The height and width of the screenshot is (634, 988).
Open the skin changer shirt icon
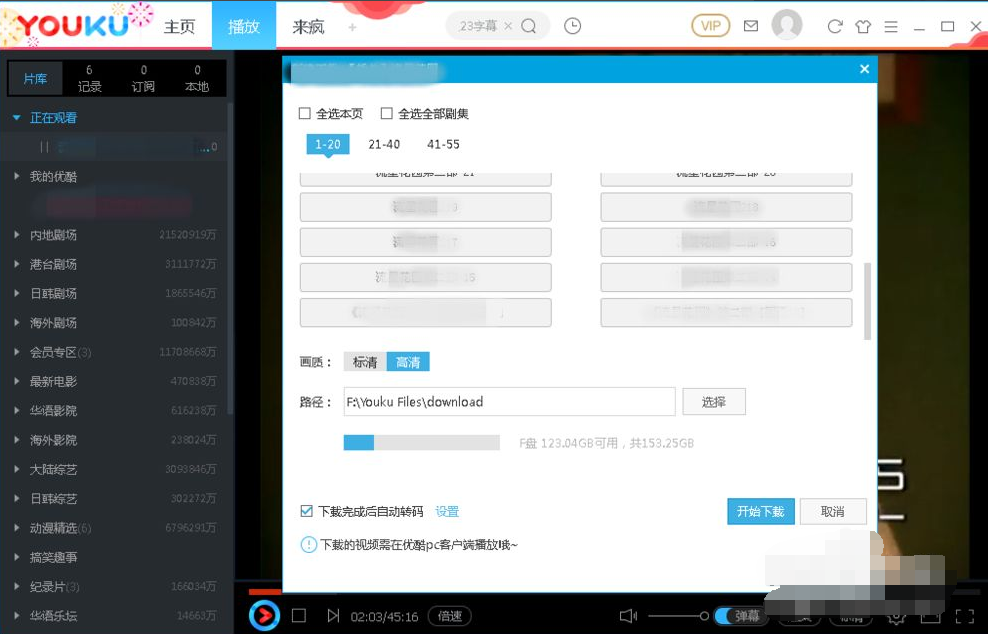[x=862, y=27]
